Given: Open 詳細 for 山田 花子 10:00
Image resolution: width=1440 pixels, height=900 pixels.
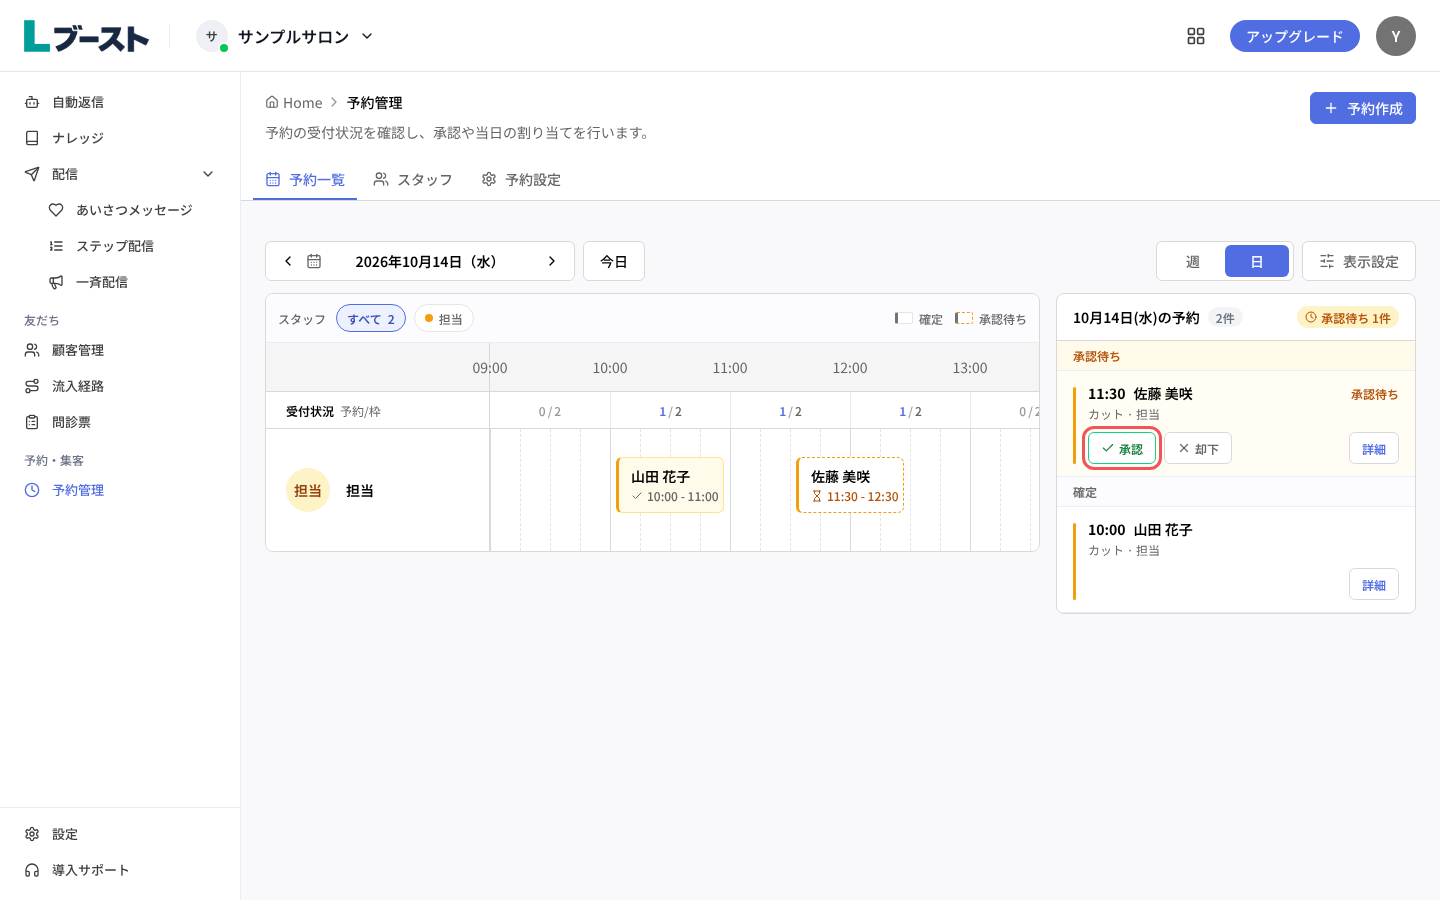Looking at the screenshot, I should tap(1374, 584).
